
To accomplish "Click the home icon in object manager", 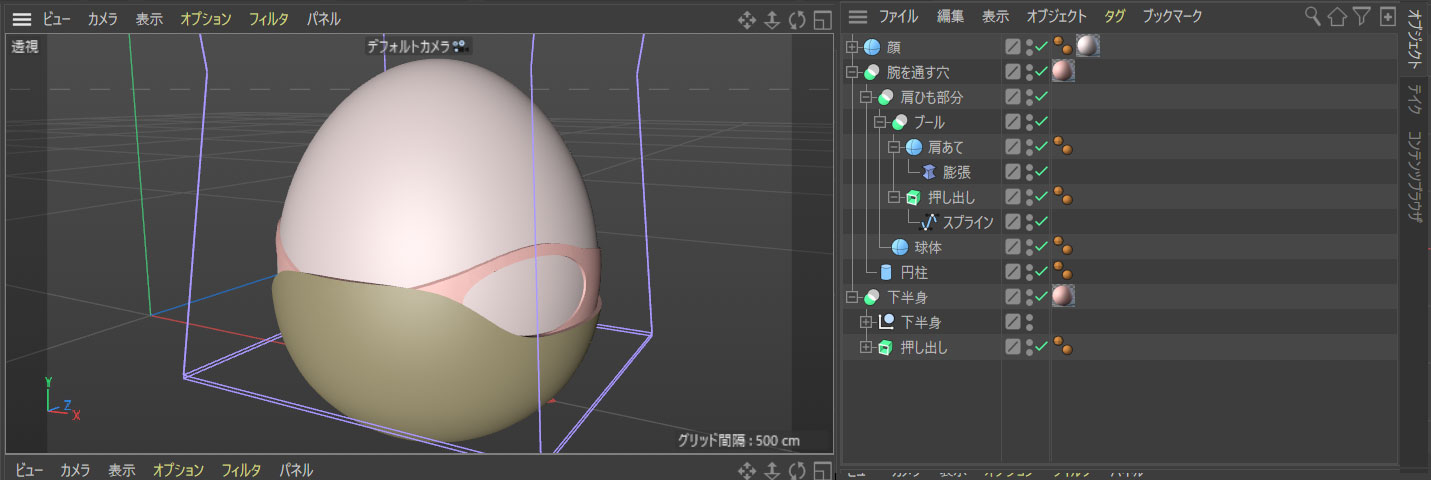I will coord(1337,16).
